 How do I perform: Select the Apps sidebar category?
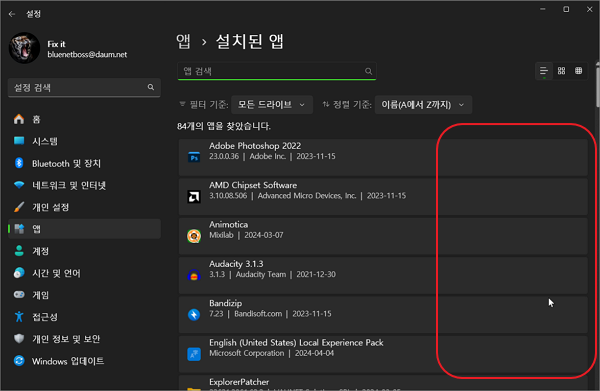point(84,229)
